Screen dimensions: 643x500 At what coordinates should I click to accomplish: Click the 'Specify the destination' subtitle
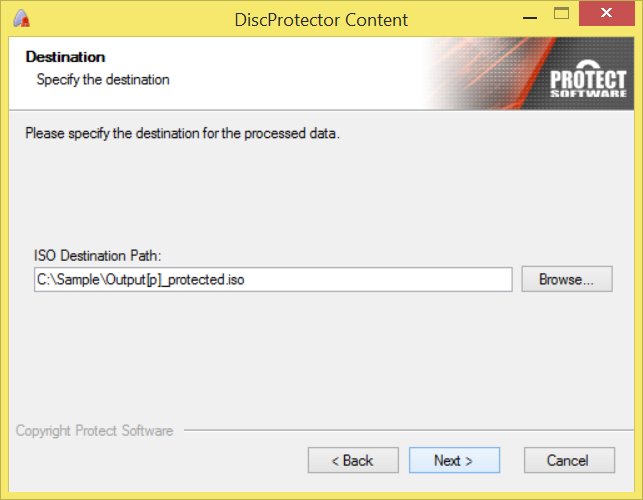click(x=103, y=80)
